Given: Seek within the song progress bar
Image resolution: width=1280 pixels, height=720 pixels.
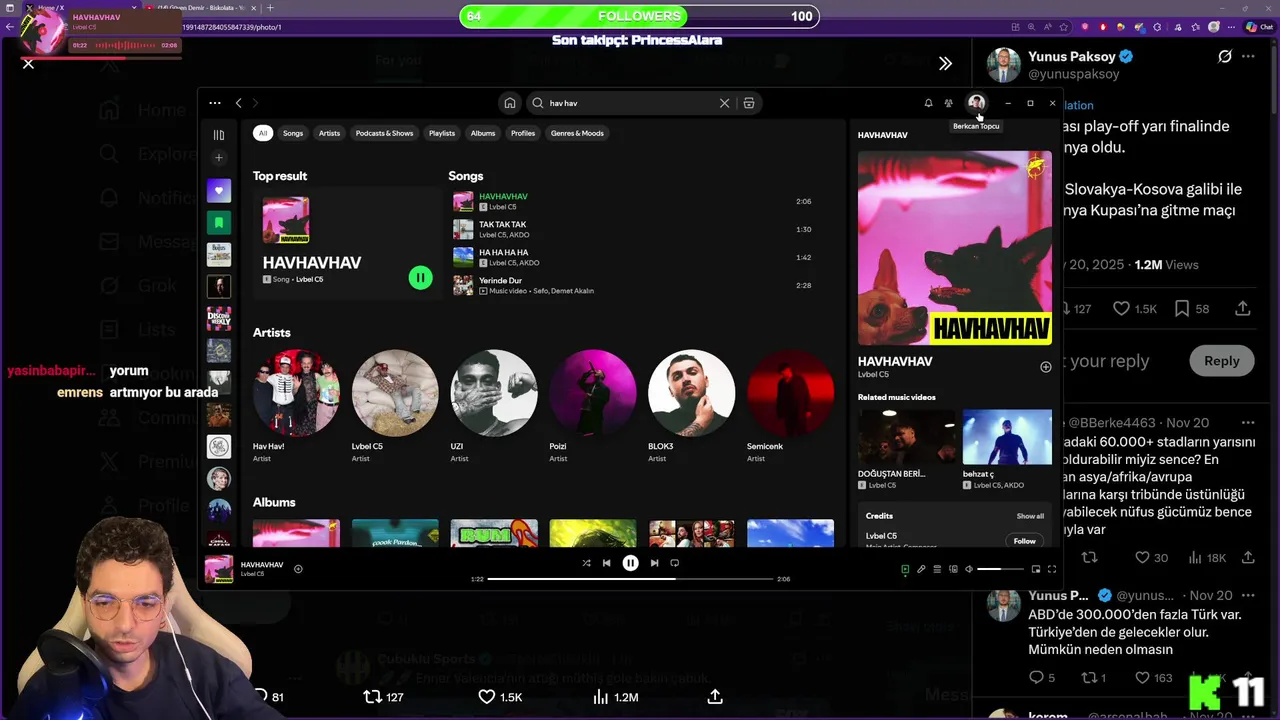Looking at the screenshot, I should tap(630, 579).
